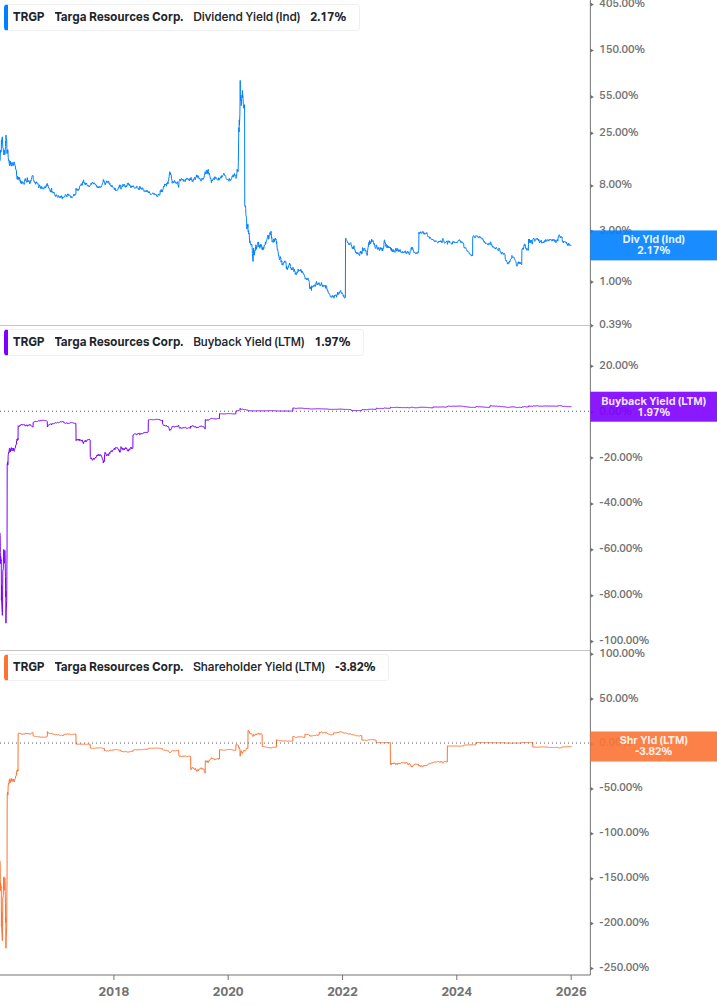Select the Buyback Yield (LTM) legend label

click(248, 342)
